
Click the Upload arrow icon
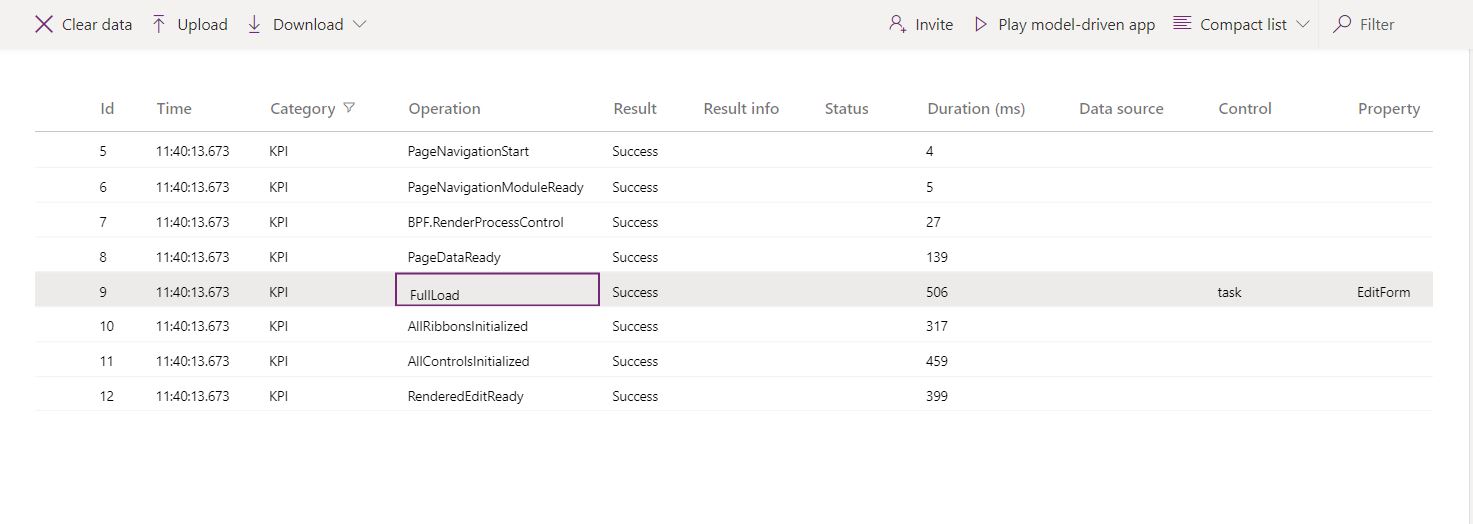[x=159, y=25]
